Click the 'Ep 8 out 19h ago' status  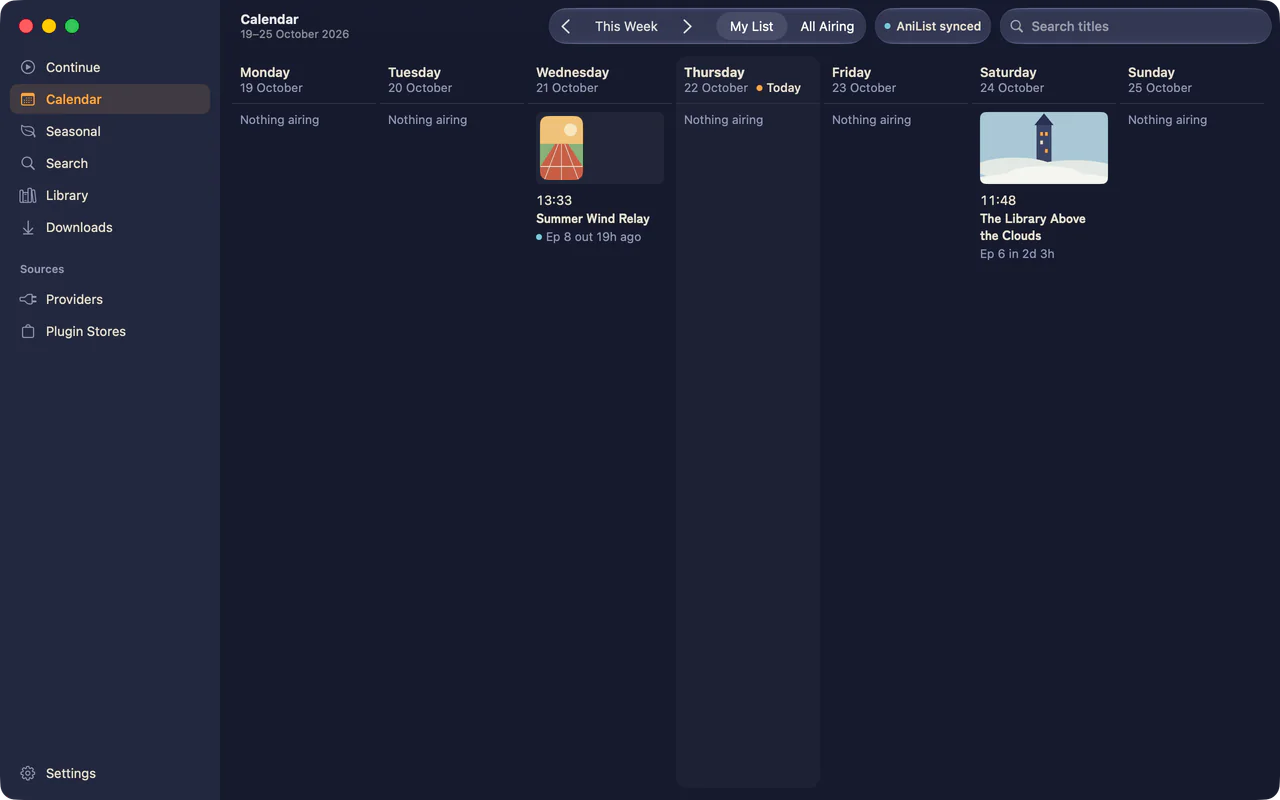click(x=589, y=237)
